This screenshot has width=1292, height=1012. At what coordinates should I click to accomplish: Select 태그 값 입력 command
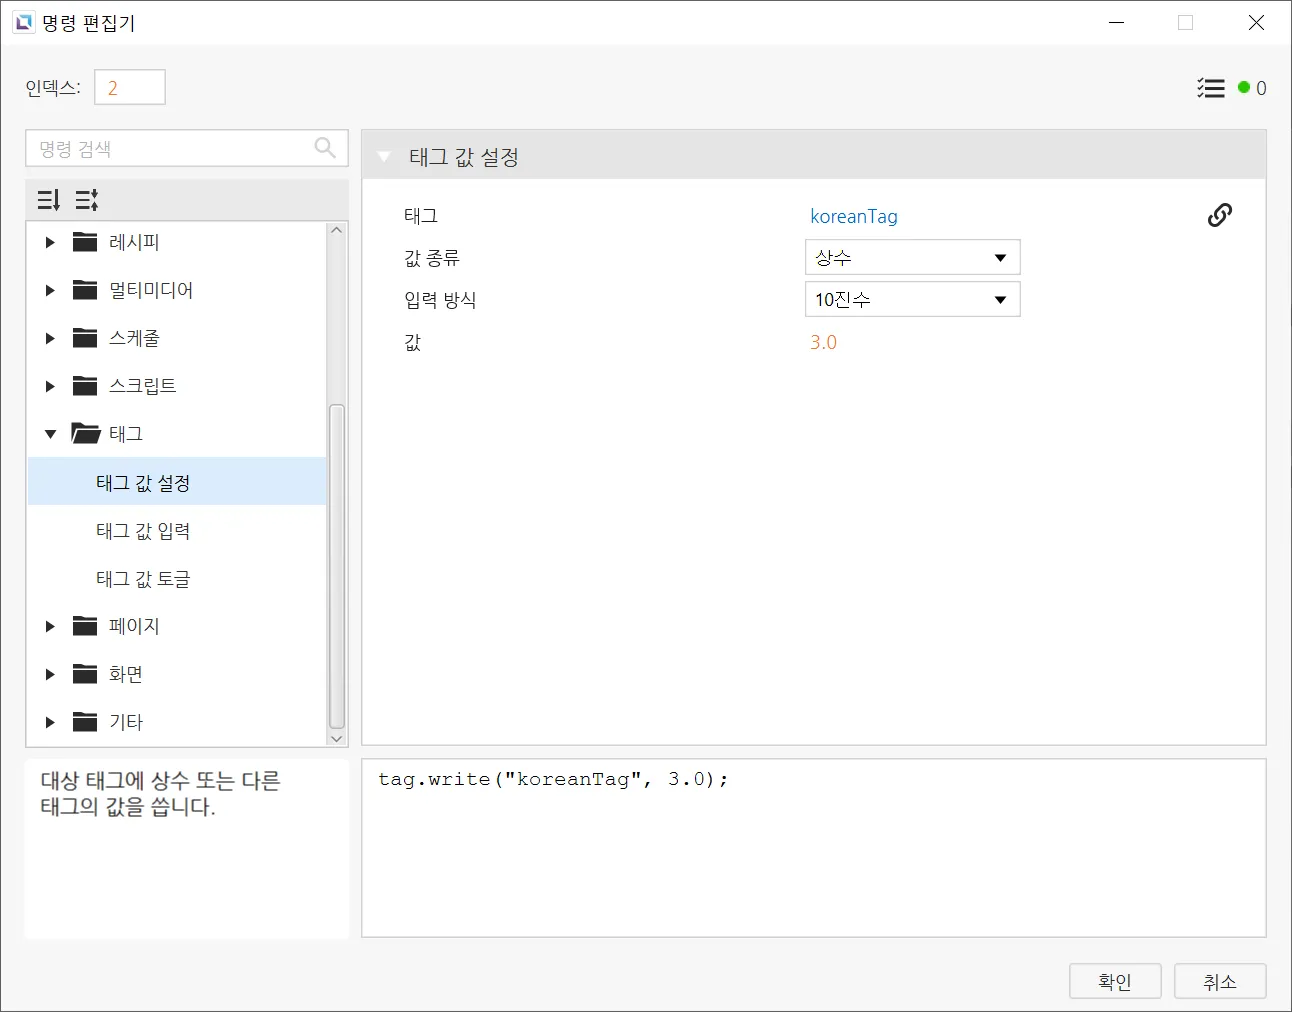(143, 531)
